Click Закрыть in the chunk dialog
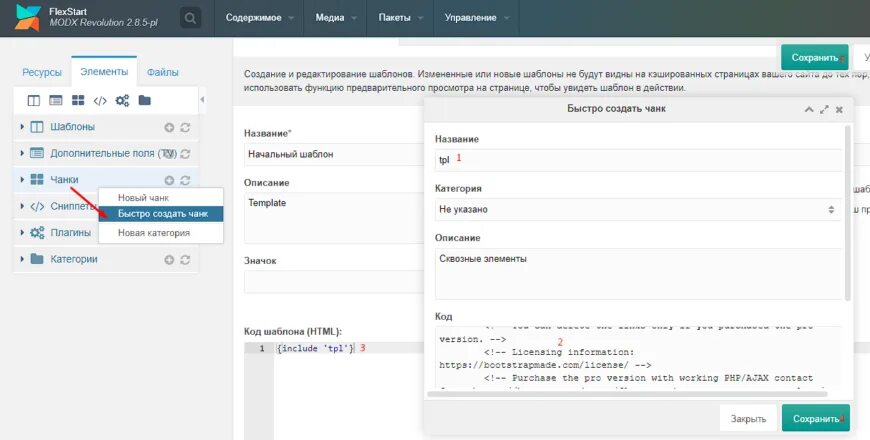The width and height of the screenshot is (870, 440). [x=748, y=418]
